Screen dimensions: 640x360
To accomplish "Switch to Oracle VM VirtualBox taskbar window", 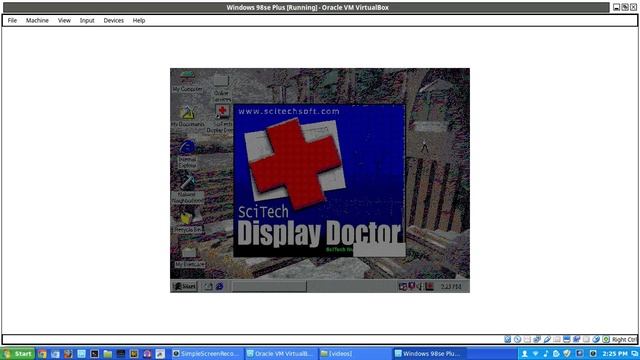I will coord(281,353).
